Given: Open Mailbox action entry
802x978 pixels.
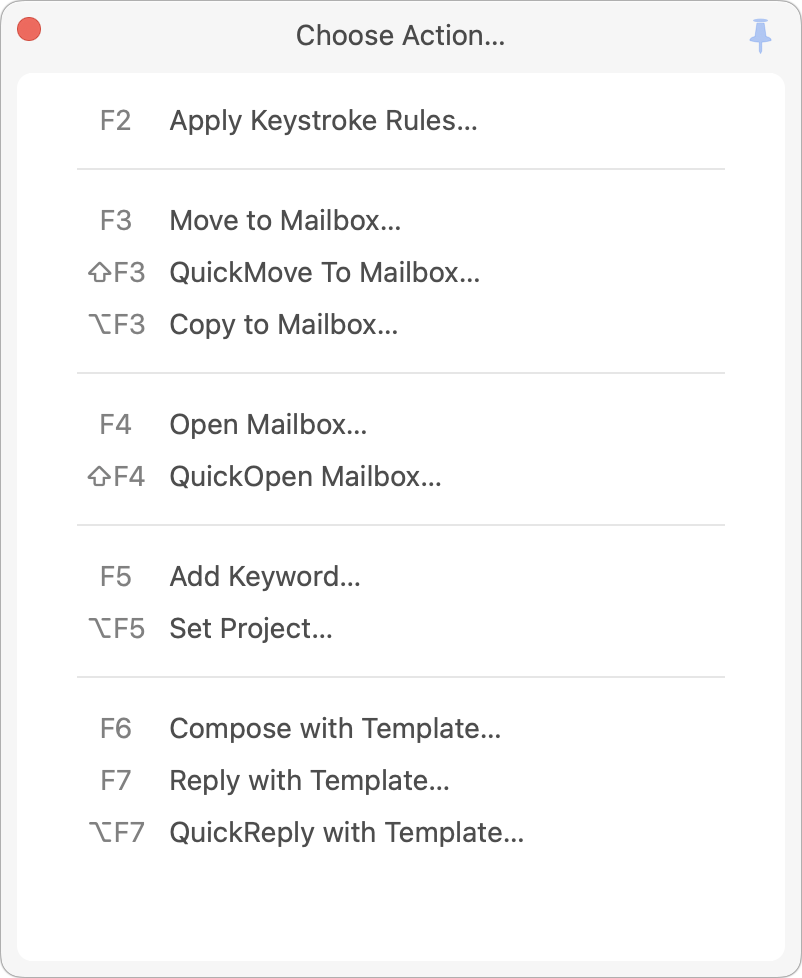Looking at the screenshot, I should pyautogui.click(x=268, y=424).
